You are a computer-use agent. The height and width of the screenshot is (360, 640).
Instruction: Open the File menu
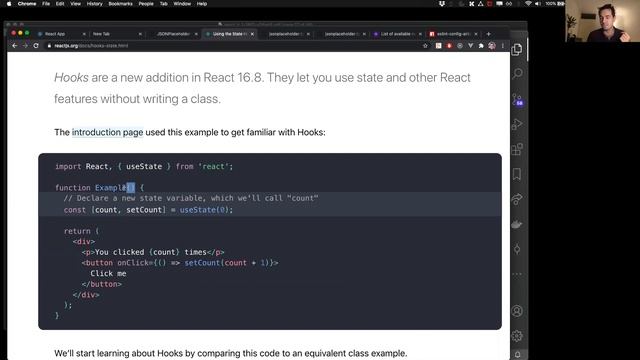click(46, 4)
